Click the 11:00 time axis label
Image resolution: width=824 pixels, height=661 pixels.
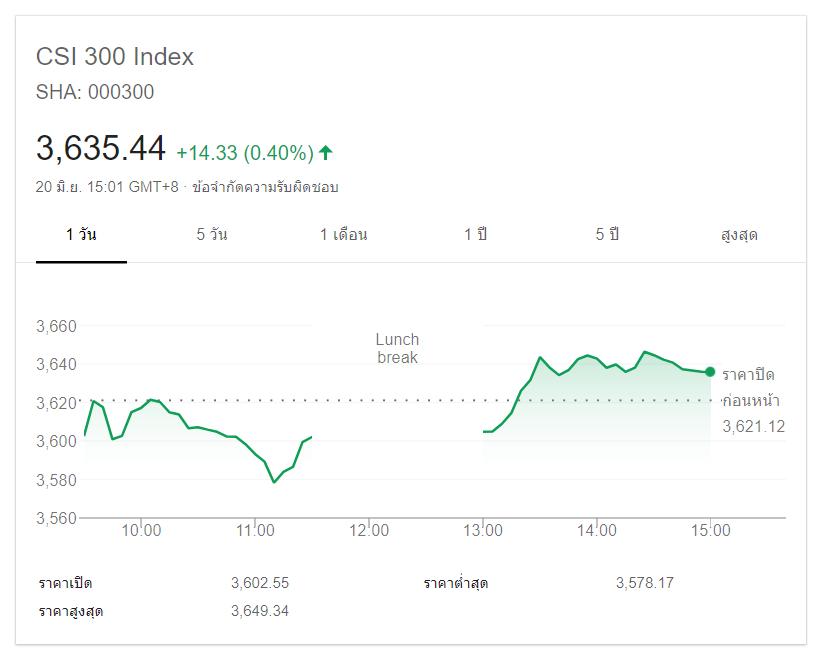(256, 530)
